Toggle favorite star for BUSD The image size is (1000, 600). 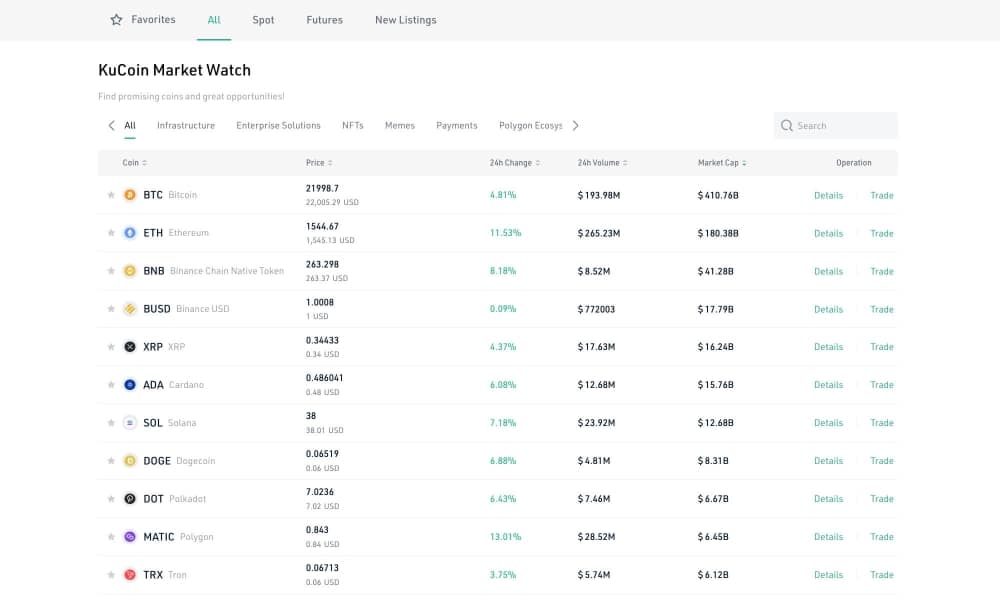coord(111,309)
